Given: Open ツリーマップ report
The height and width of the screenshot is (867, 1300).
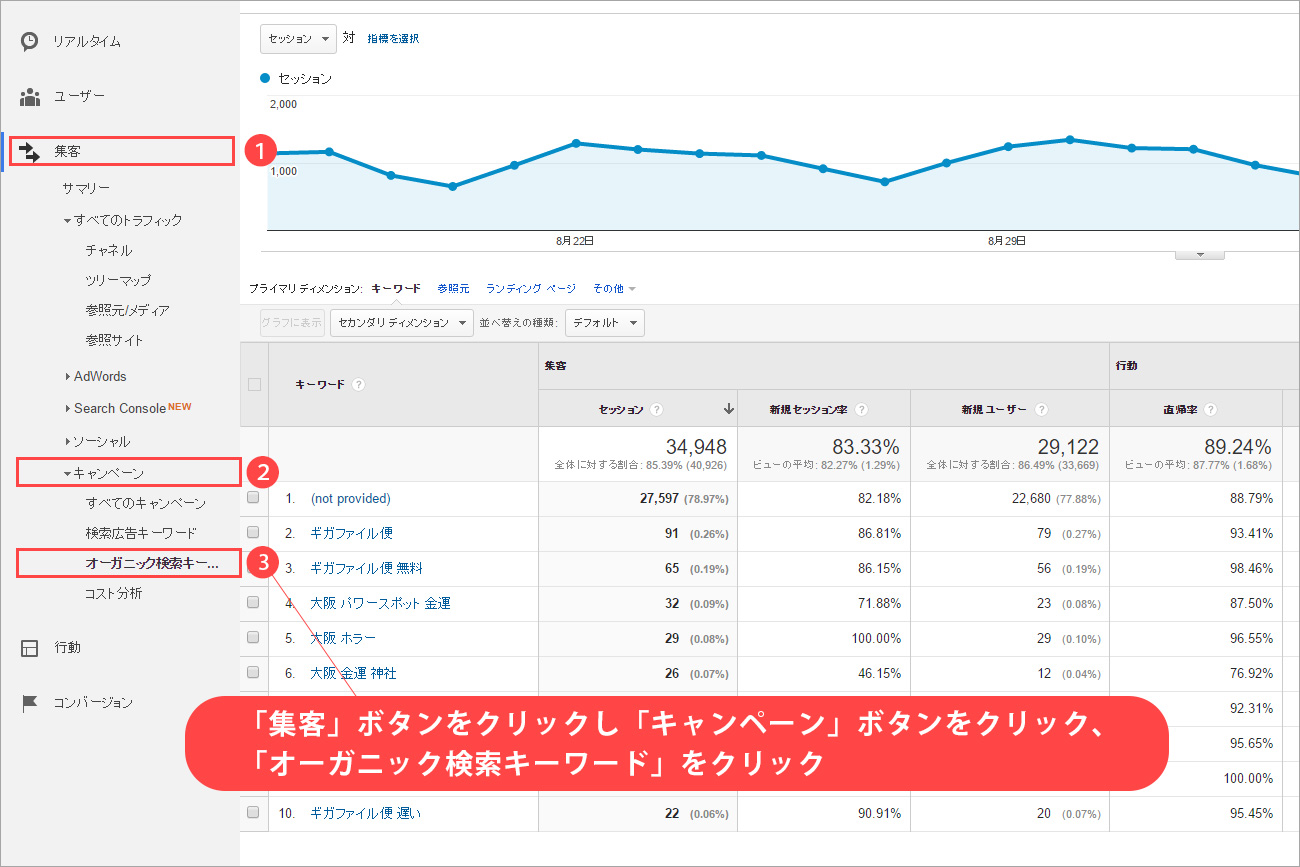Looking at the screenshot, I should point(119,280).
